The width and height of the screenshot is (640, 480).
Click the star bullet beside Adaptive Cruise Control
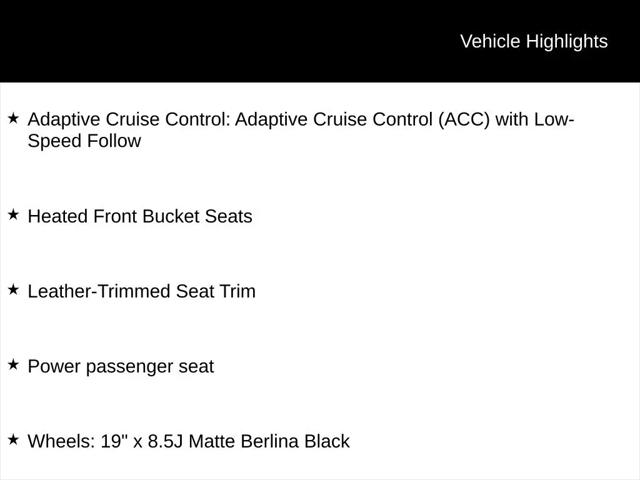click(x=13, y=118)
